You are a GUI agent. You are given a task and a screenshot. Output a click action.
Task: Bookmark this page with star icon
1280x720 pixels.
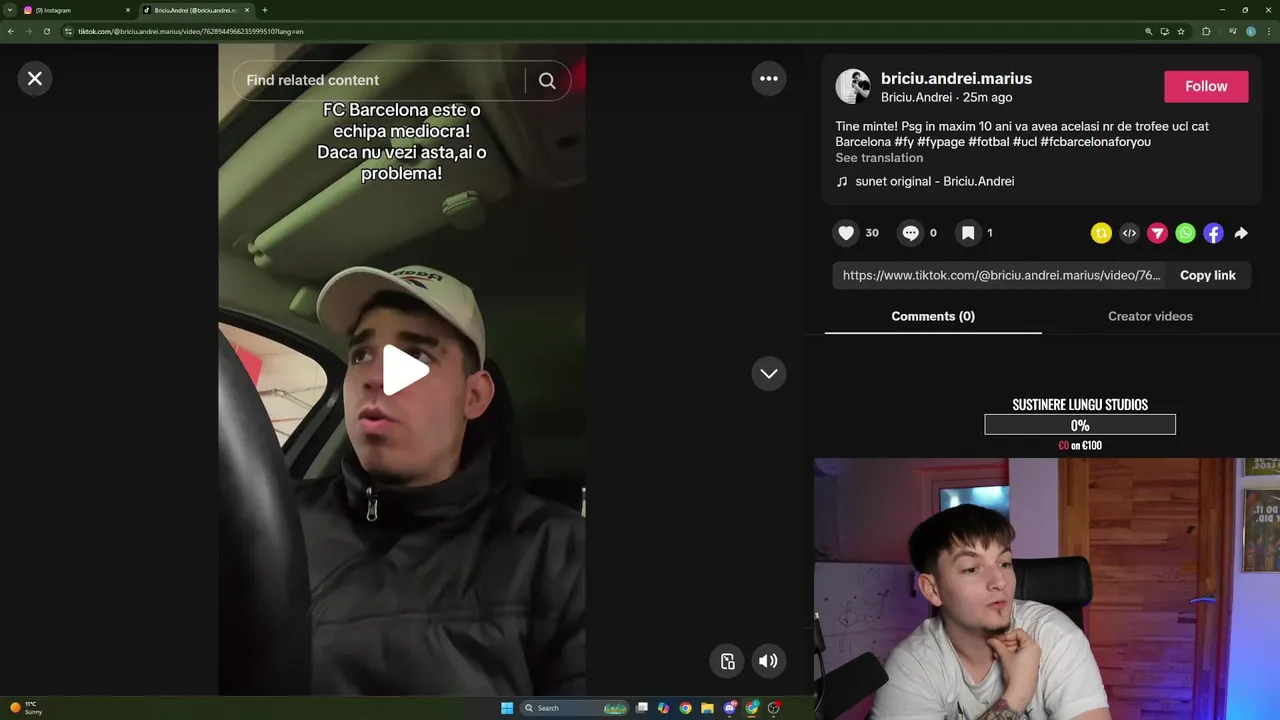pos(1181,31)
